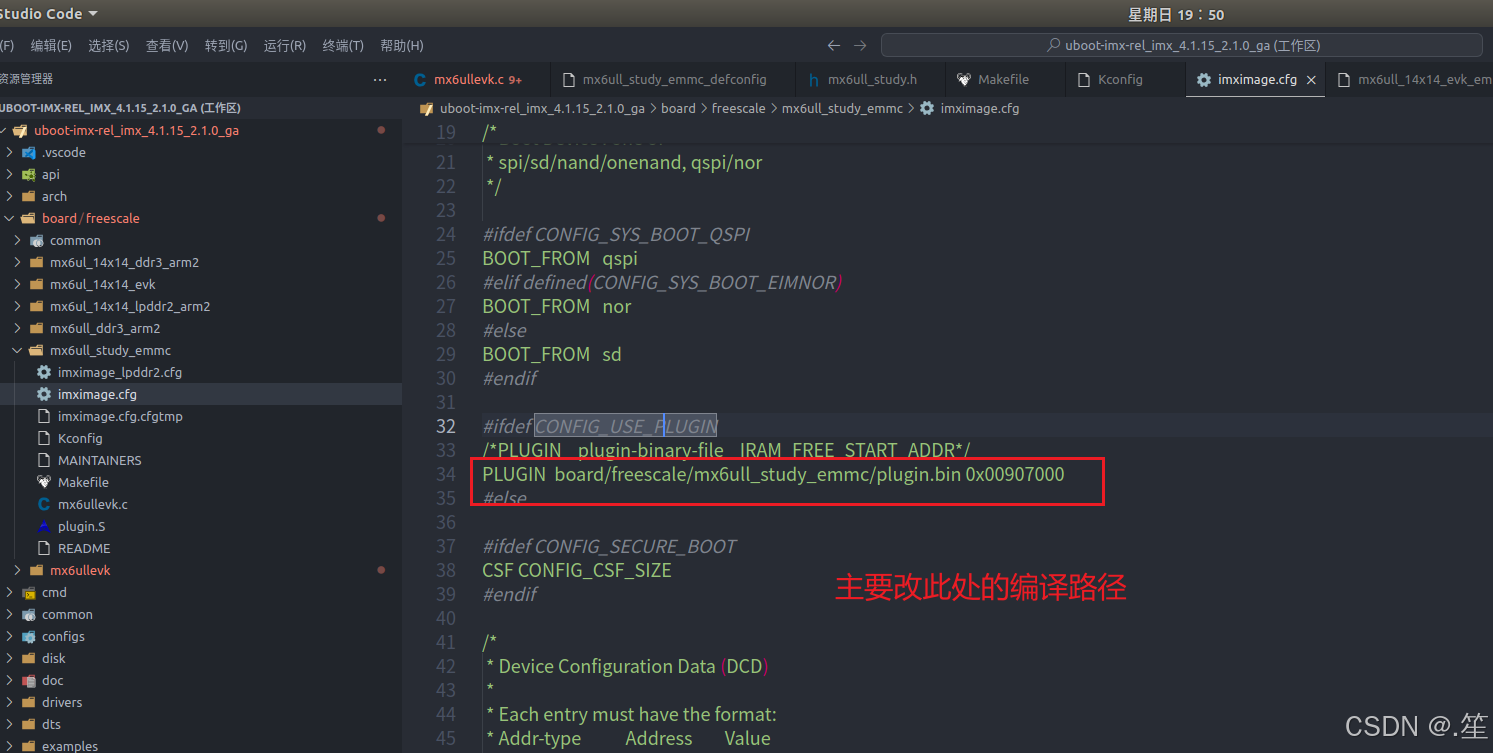Viewport: 1493px width, 753px height.
Task: Click the gear icon beside imximage.cfg breadcrumb
Action: [928, 108]
